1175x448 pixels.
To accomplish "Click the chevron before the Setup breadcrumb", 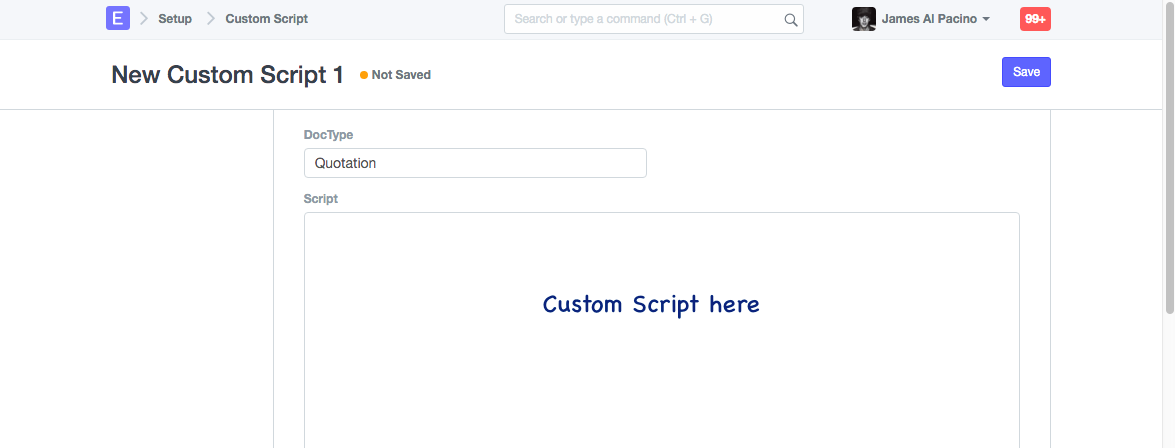I will [x=144, y=19].
